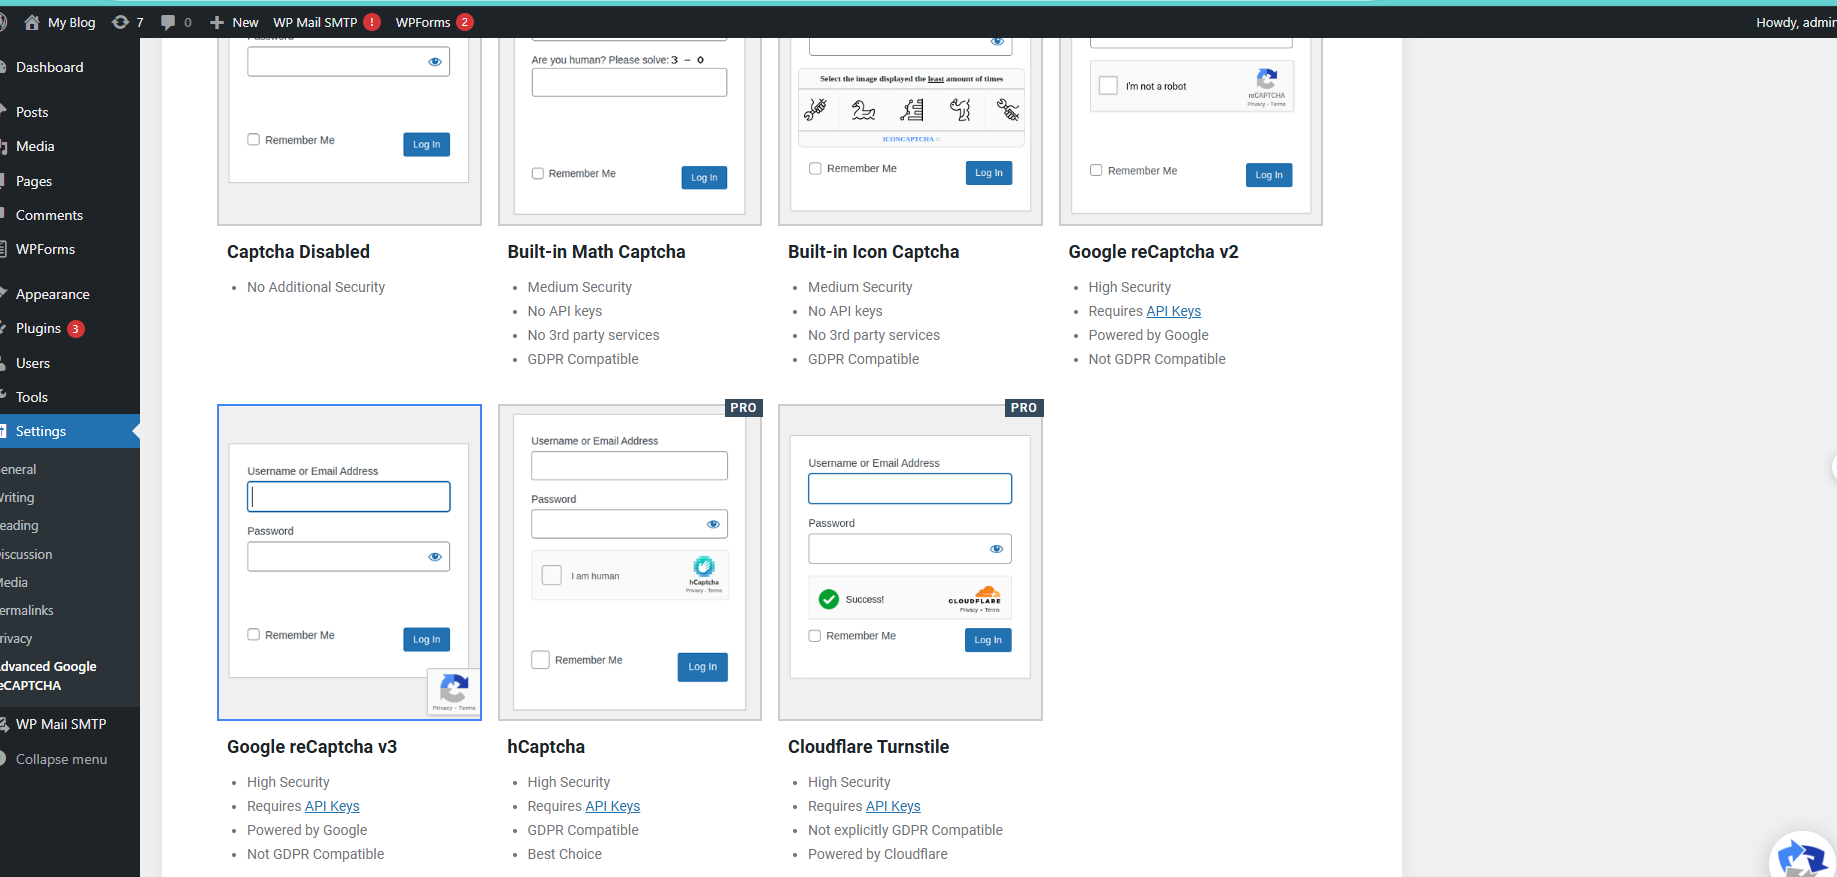Image resolution: width=1837 pixels, height=877 pixels.
Task: Select the first icon captcha image
Action: tap(816, 109)
